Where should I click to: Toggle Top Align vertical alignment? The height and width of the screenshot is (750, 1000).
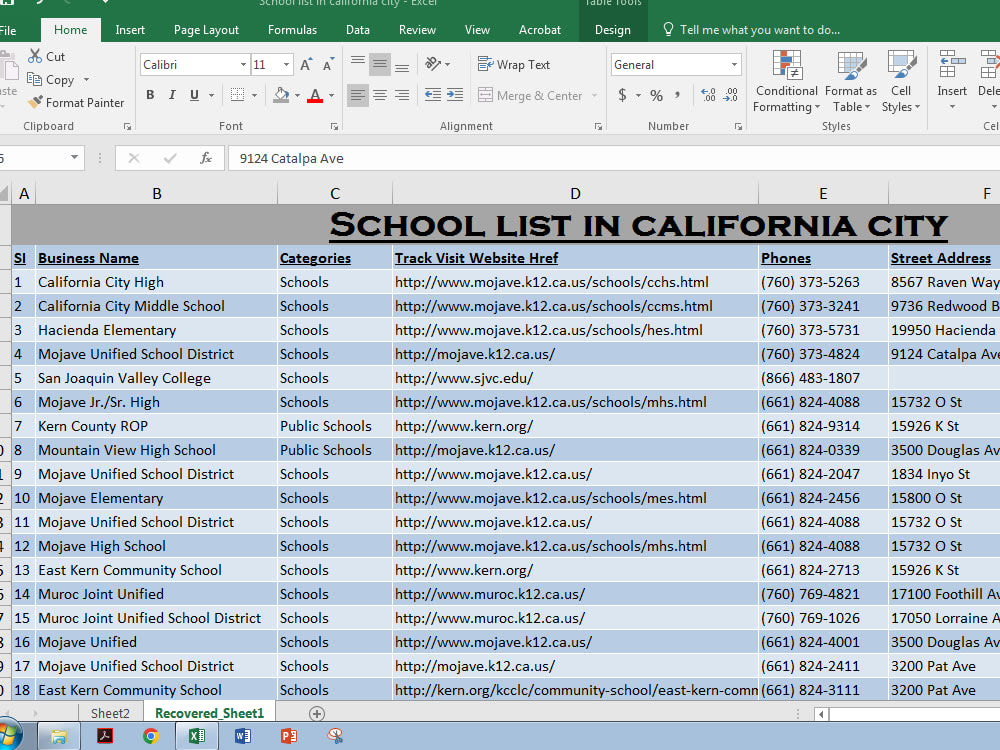coord(358,64)
